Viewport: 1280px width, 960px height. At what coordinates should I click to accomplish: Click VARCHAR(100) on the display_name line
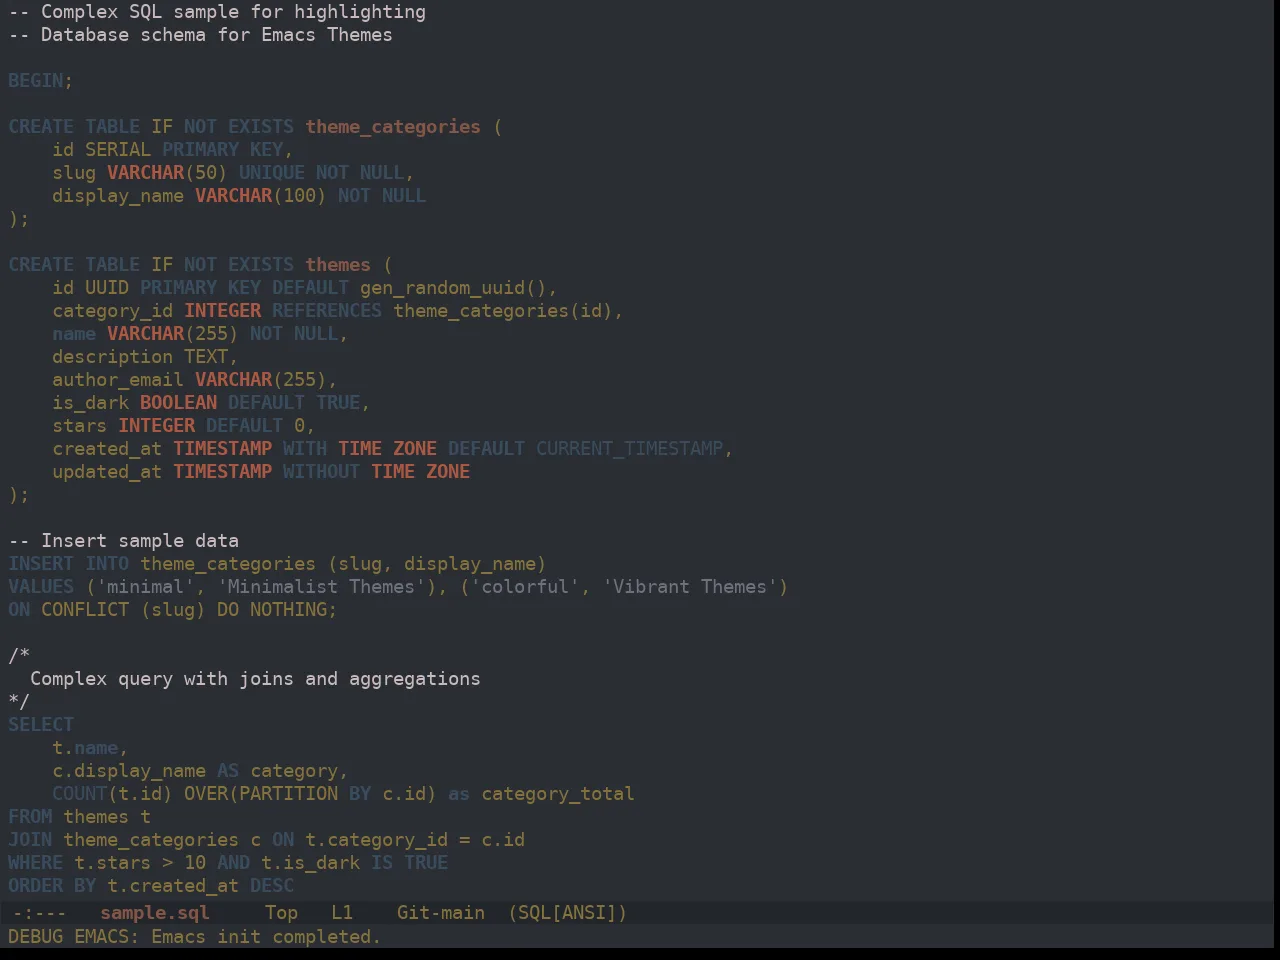(x=260, y=195)
